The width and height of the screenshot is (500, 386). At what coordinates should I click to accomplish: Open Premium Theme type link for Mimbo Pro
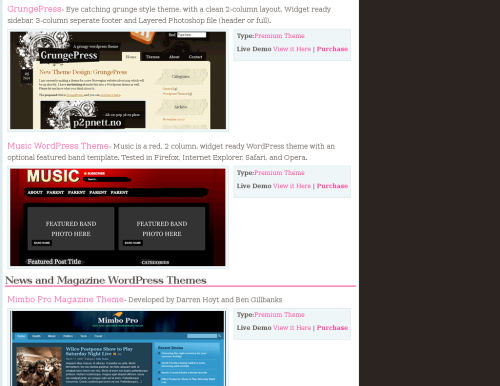point(279,315)
